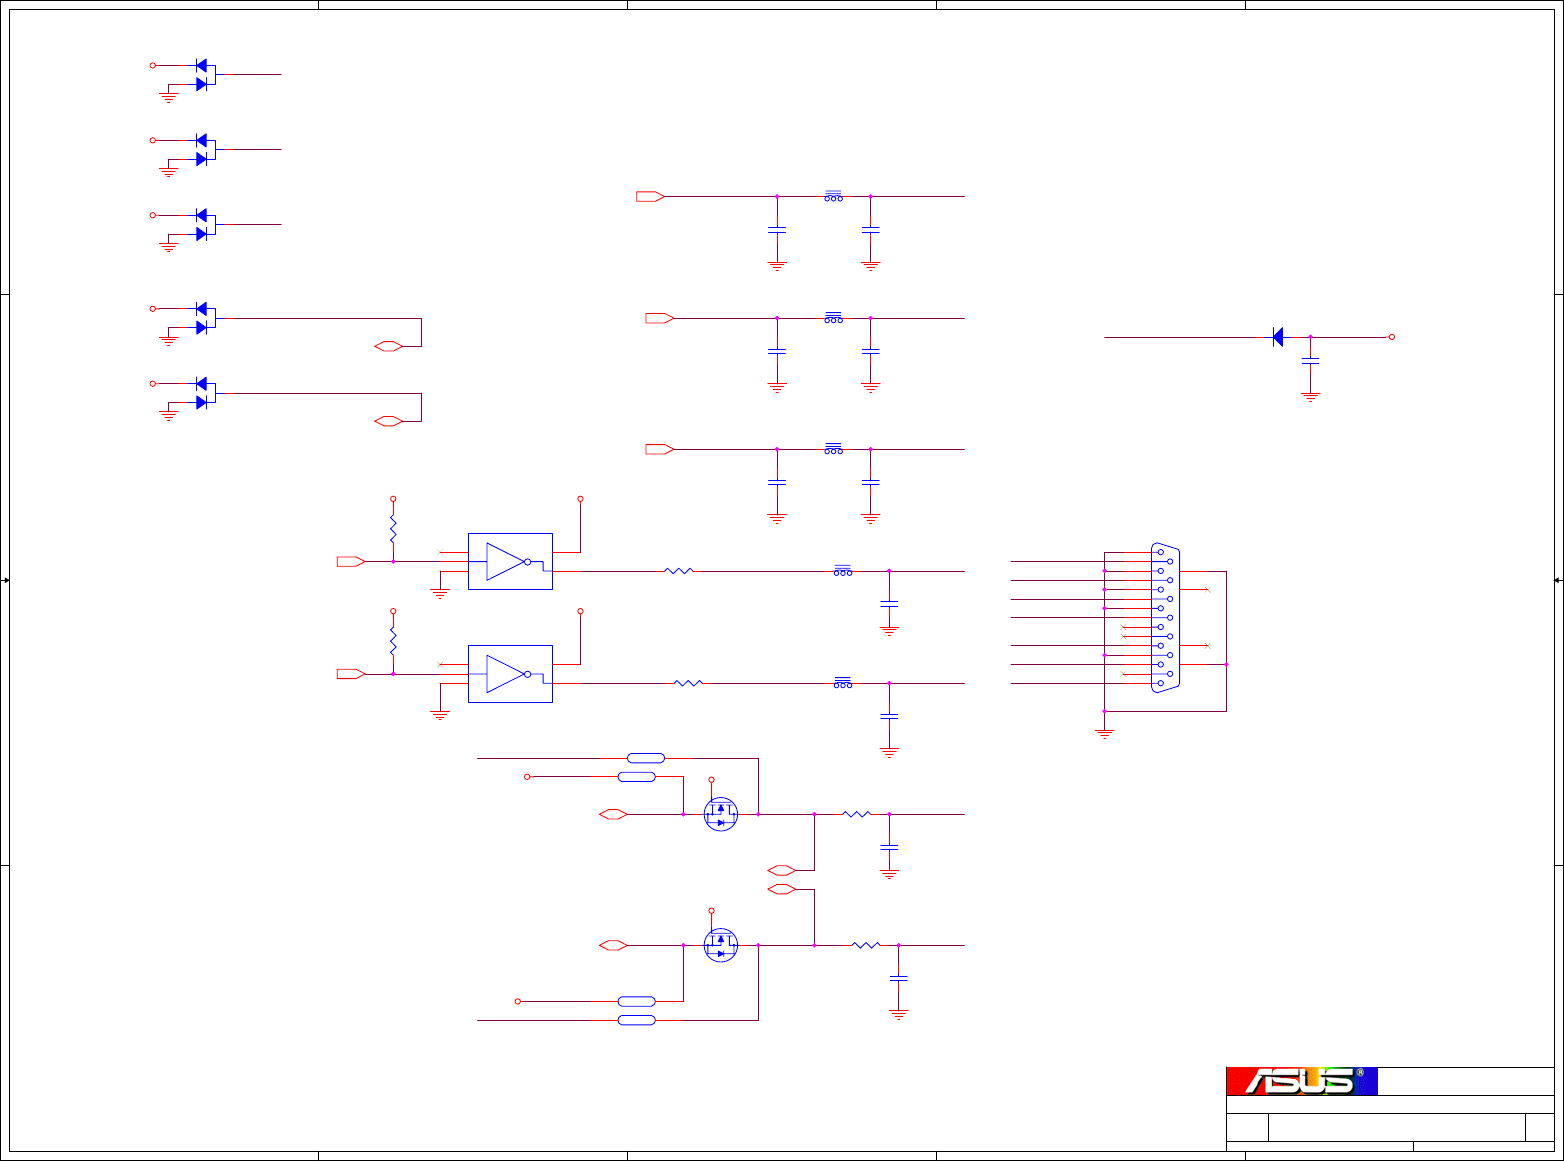The image size is (1564, 1162).
Task: Click the resistor right of the lower MOSFET
Action: click(866, 945)
